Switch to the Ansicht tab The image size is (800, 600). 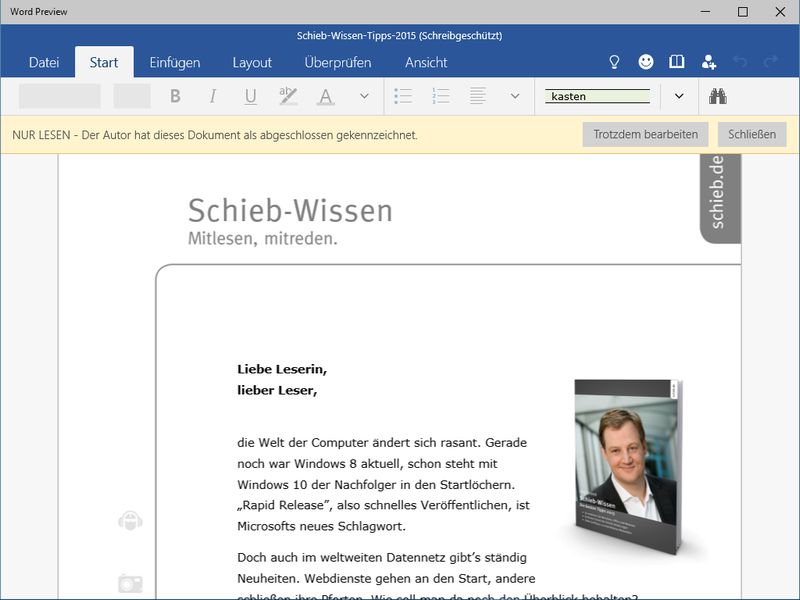(x=426, y=62)
